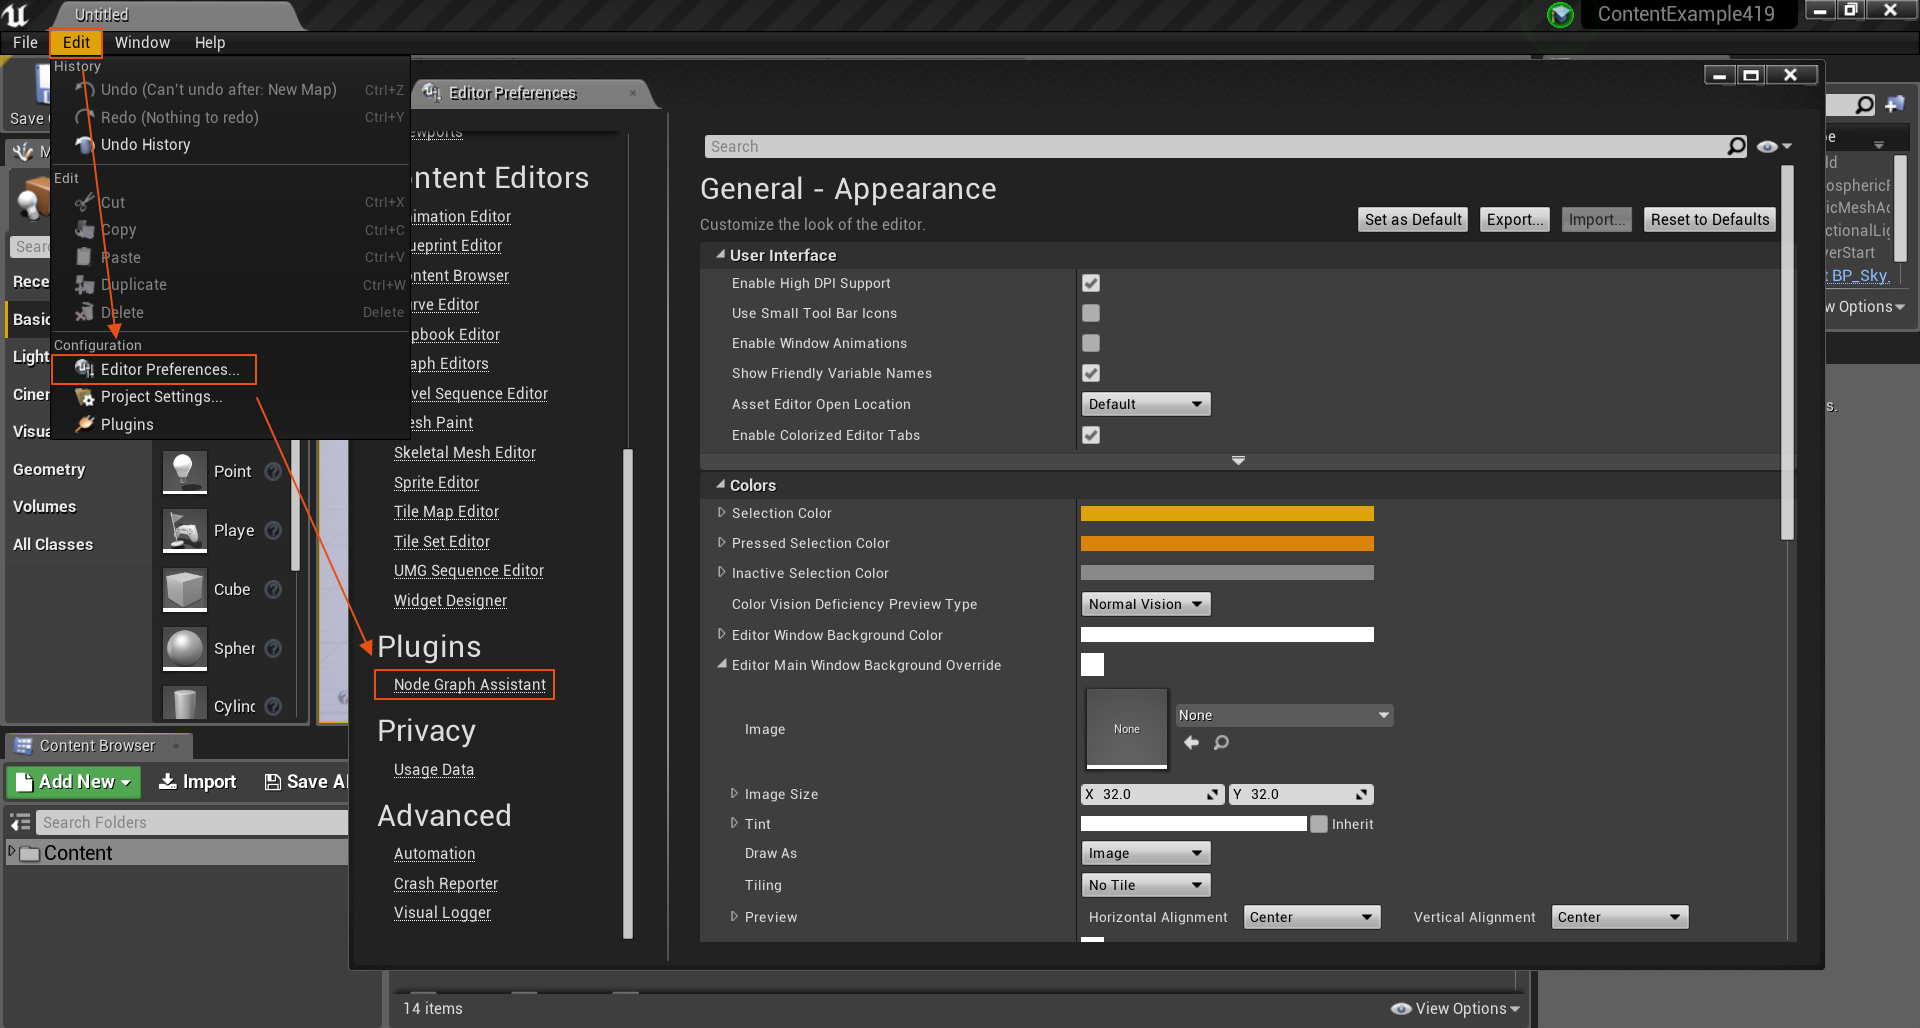Click the World Outliner search magnifier icon
The image size is (1920, 1028).
tap(1864, 105)
